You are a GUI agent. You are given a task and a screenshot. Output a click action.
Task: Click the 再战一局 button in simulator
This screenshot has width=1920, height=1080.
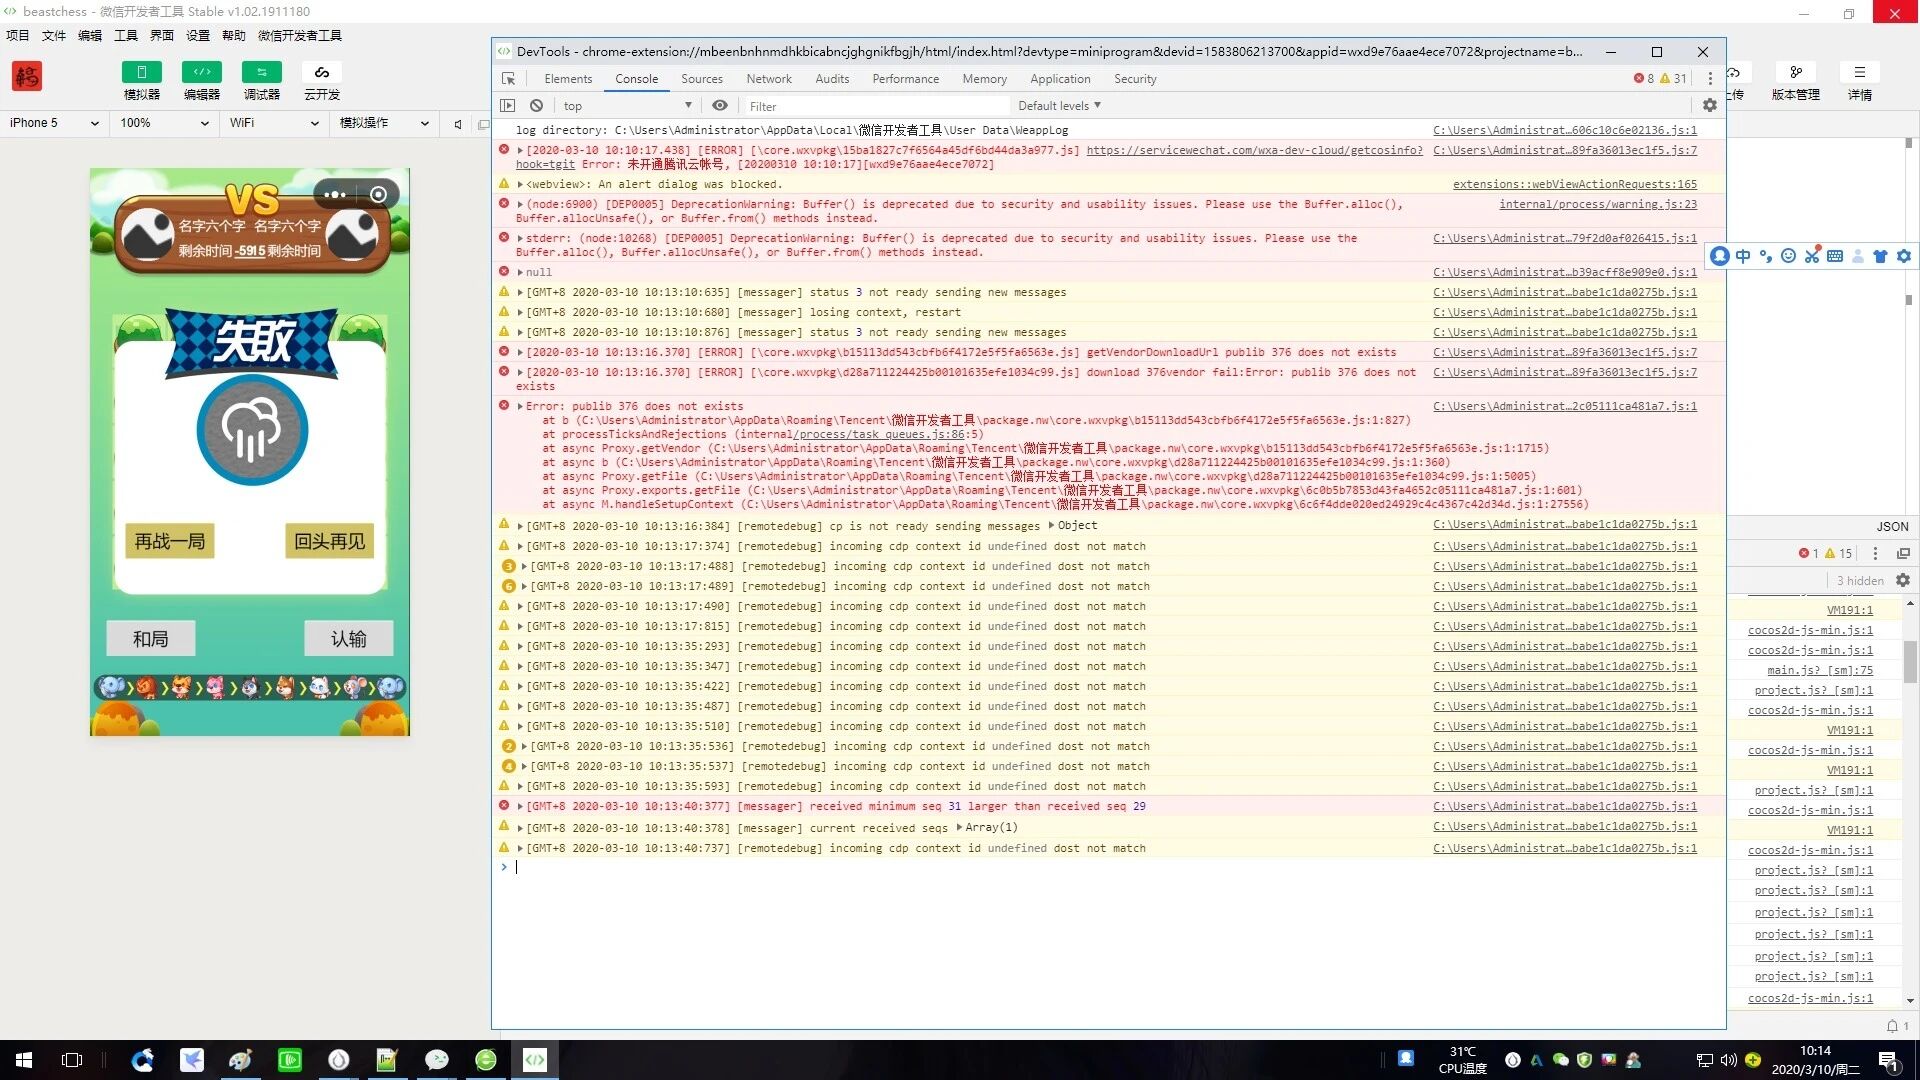point(170,541)
